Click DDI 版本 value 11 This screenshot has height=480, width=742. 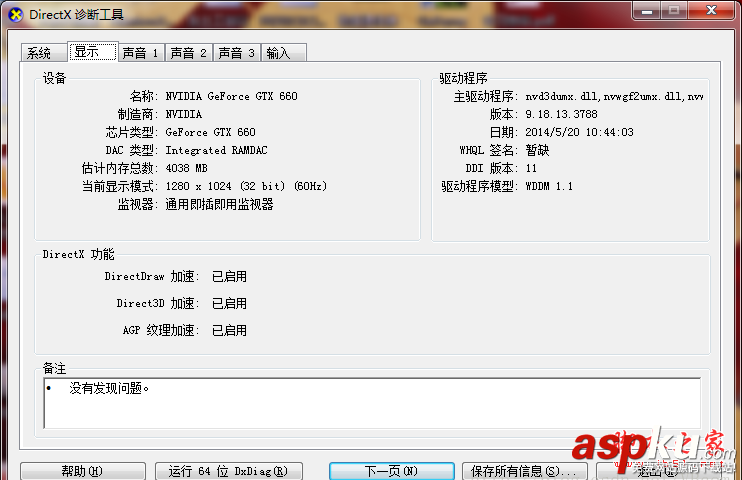pyautogui.click(x=531, y=168)
